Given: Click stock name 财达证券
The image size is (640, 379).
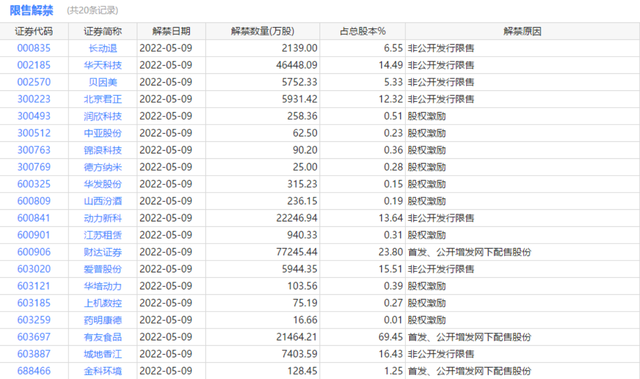Looking at the screenshot, I should coord(103,252).
